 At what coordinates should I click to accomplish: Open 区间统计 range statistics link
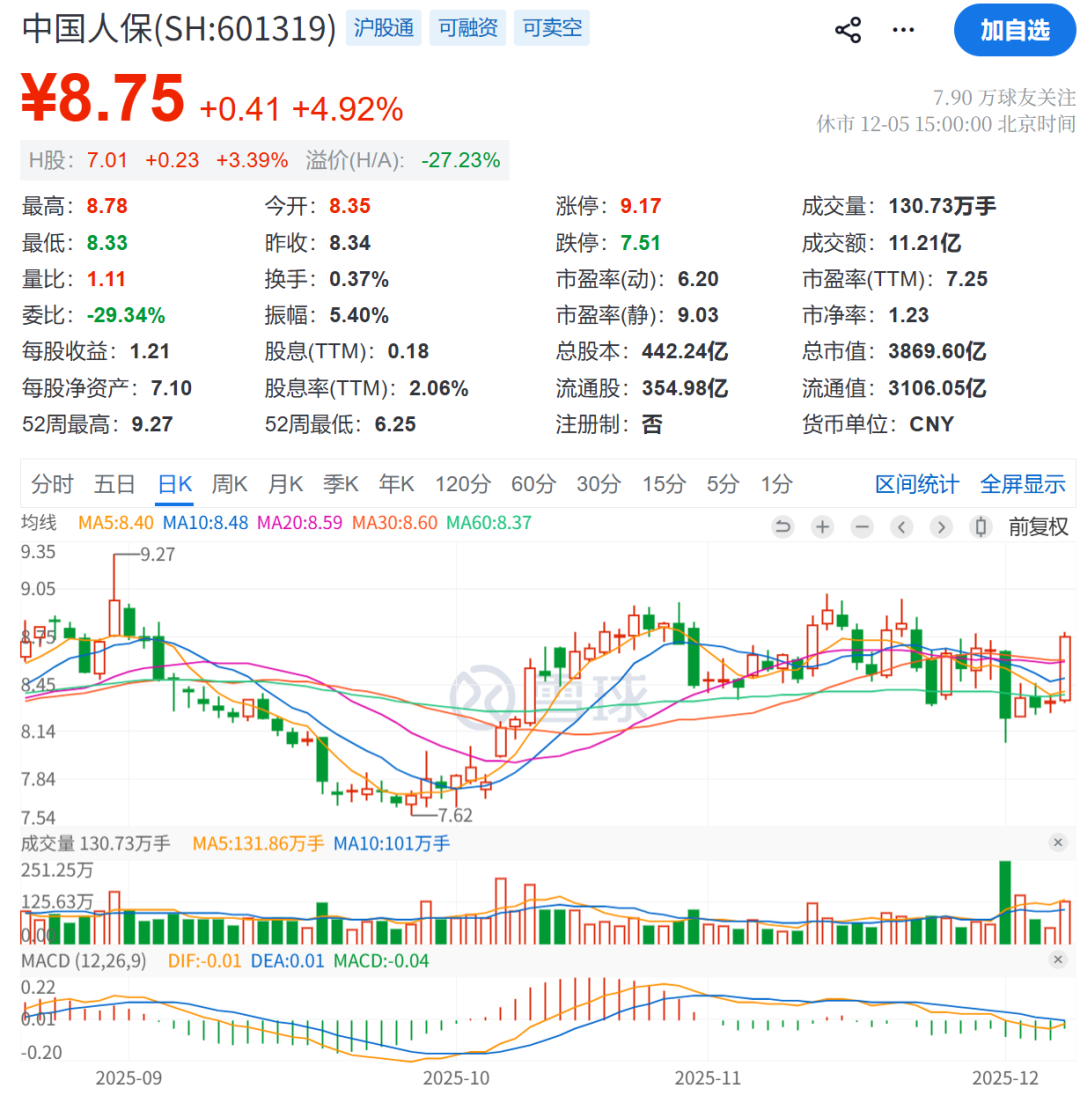point(917,485)
